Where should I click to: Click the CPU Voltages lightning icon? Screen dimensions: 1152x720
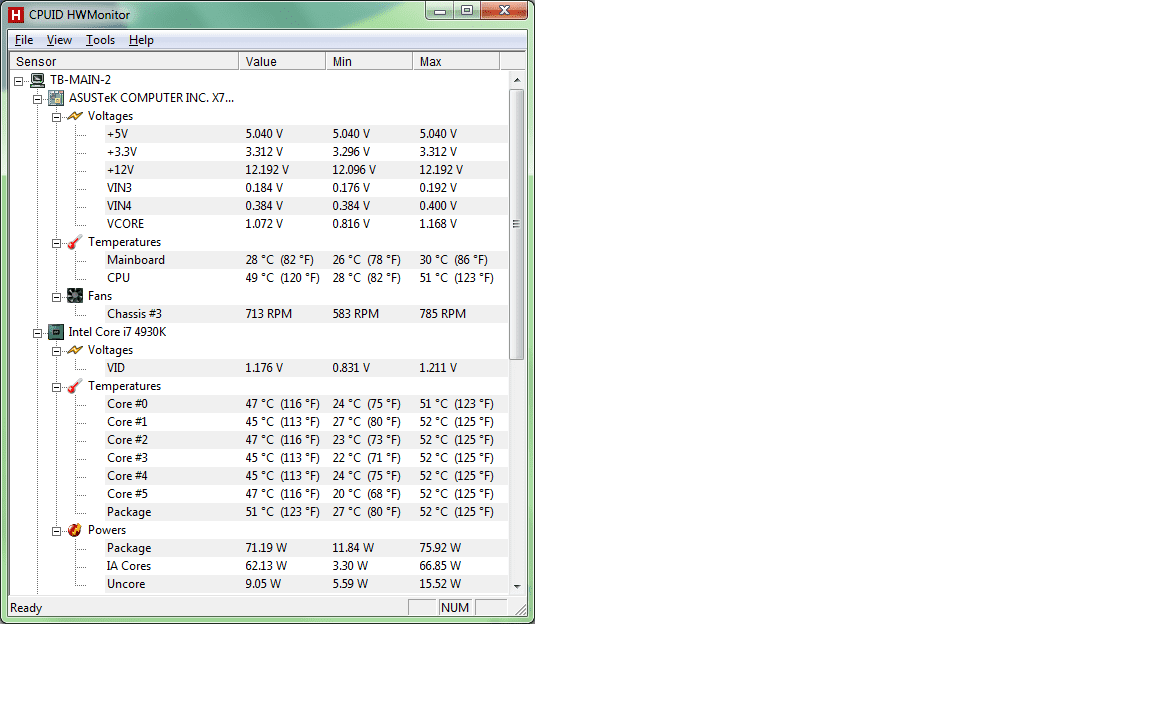point(75,350)
